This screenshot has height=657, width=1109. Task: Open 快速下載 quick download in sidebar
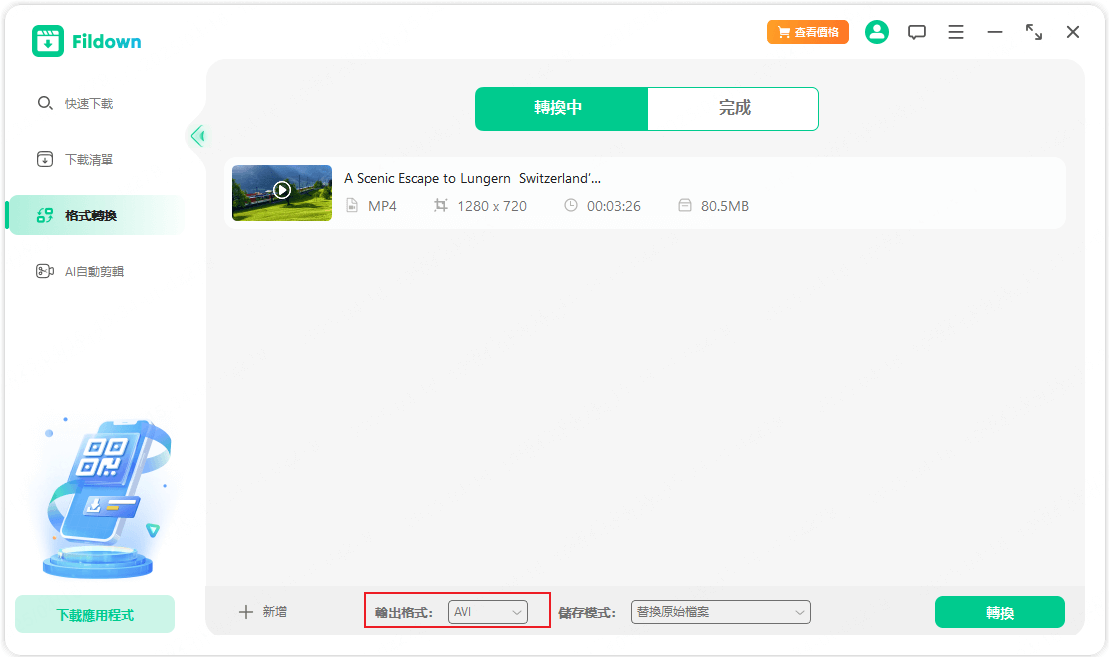pos(88,103)
